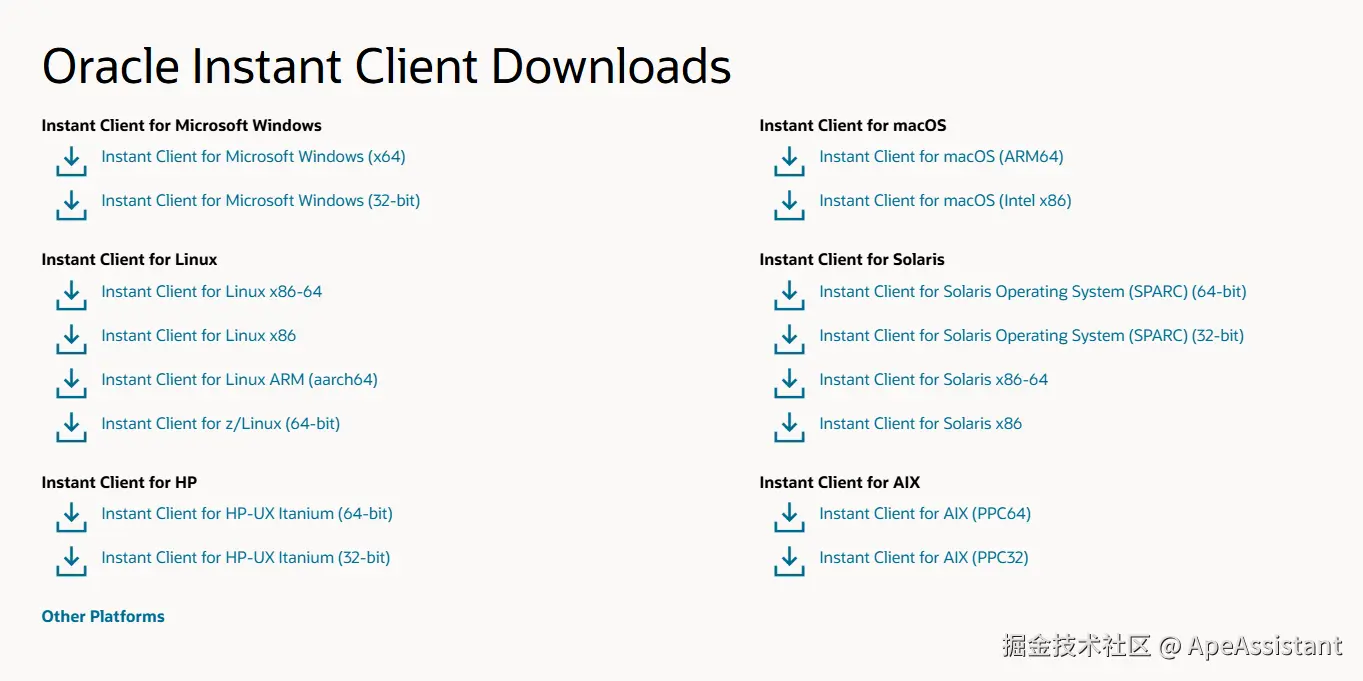Click the Instant Client for AIX heading
Screen dimensions: 1363x681
click(x=840, y=483)
